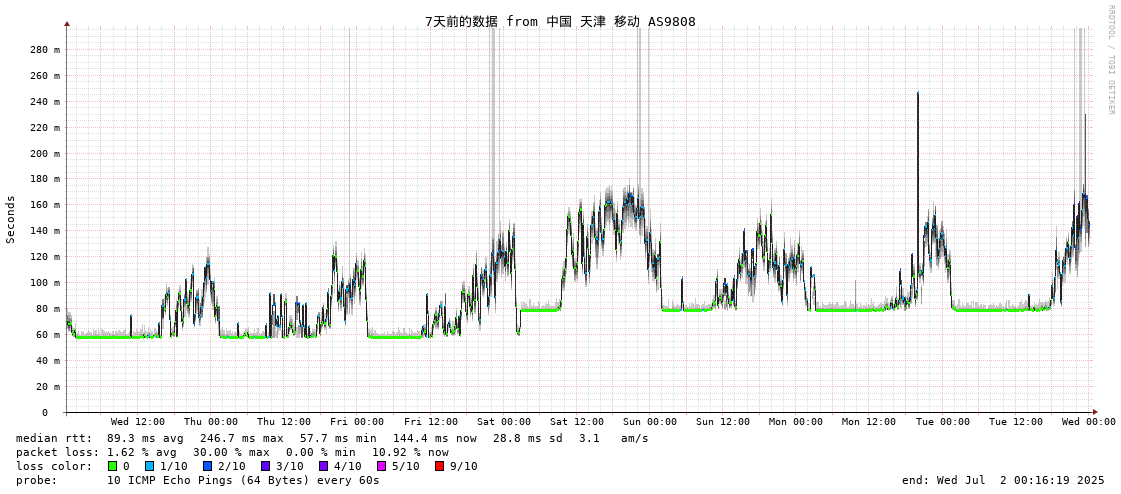The width and height of the screenshot is (1121, 494).
Task: Click the 80 m y-axis tick label
Action: coord(49,309)
